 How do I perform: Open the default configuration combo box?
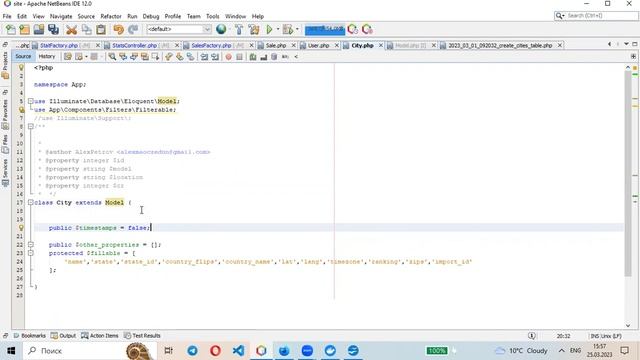coord(179,29)
